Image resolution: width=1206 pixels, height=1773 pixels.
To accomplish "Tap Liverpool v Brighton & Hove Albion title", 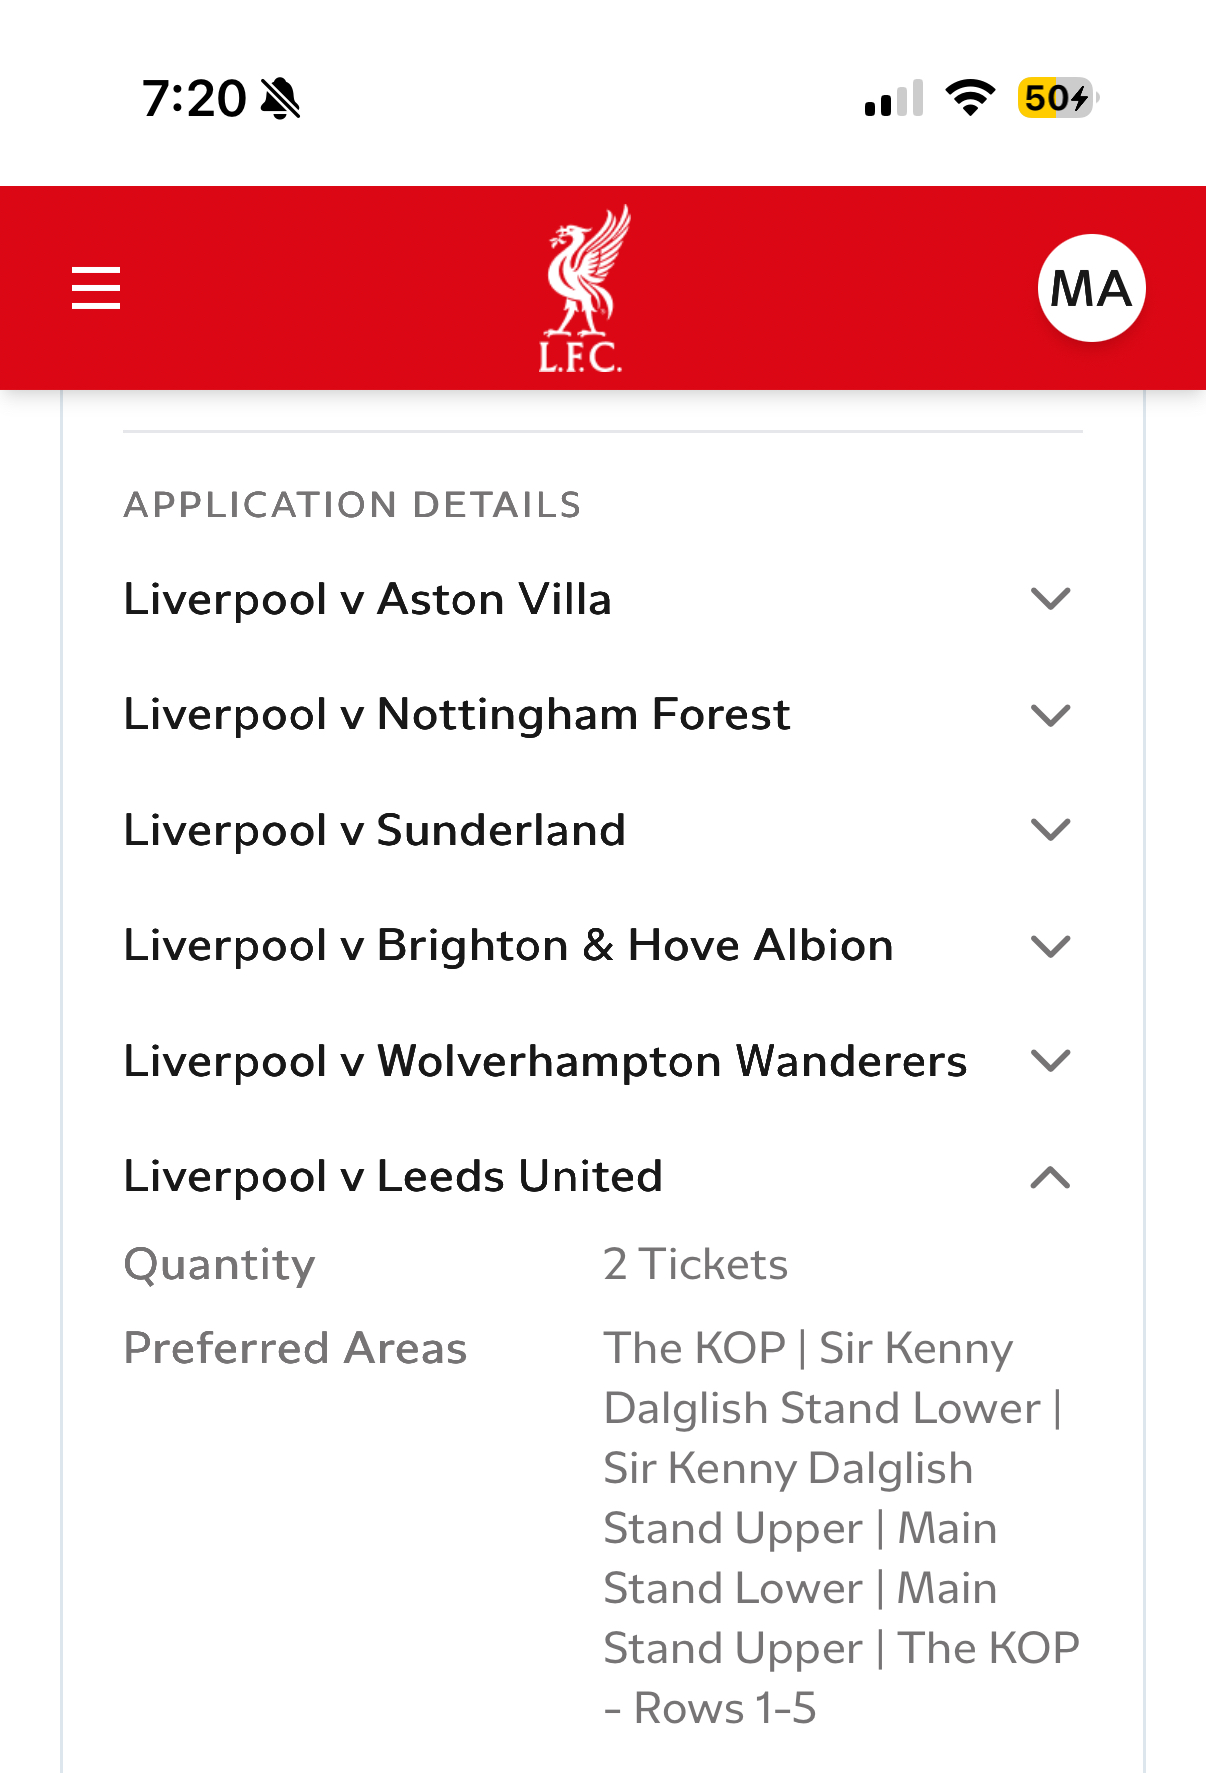I will pos(508,946).
